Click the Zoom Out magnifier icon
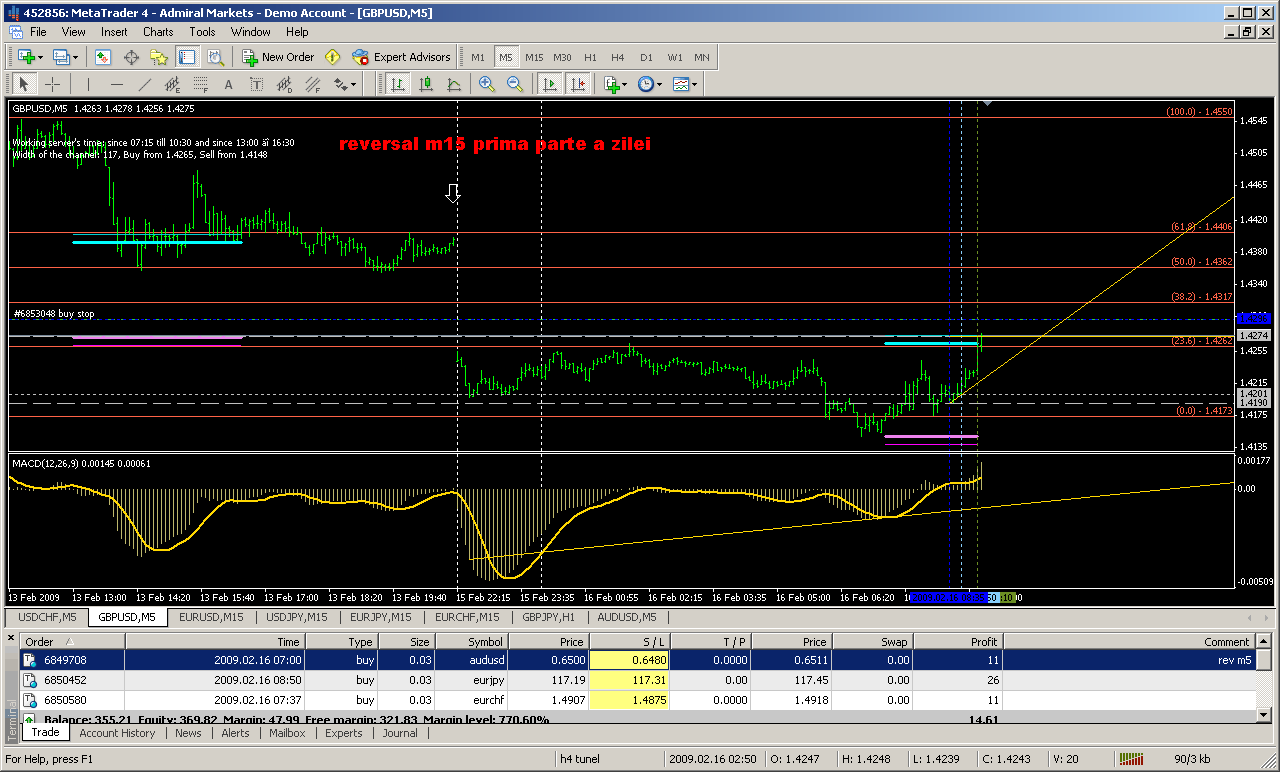Viewport: 1280px width, 772px height. [x=515, y=85]
